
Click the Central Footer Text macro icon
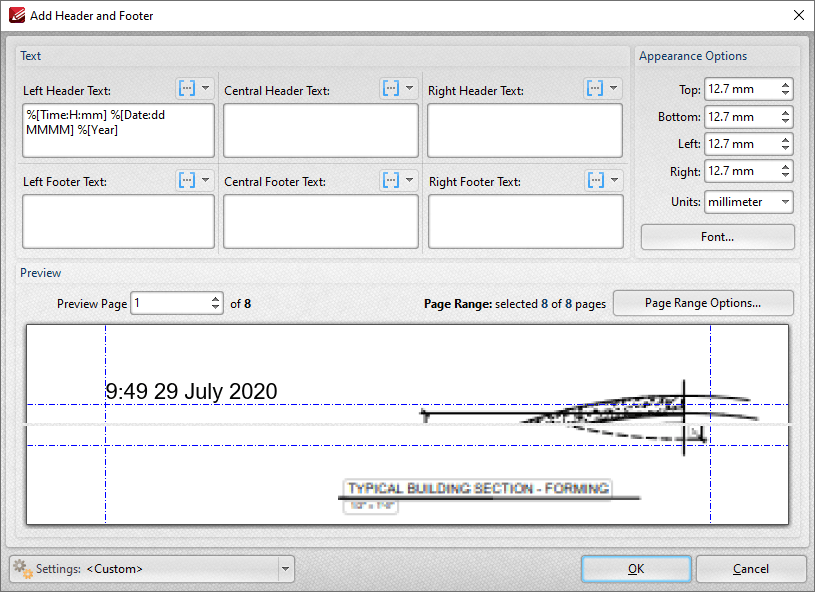click(x=391, y=180)
